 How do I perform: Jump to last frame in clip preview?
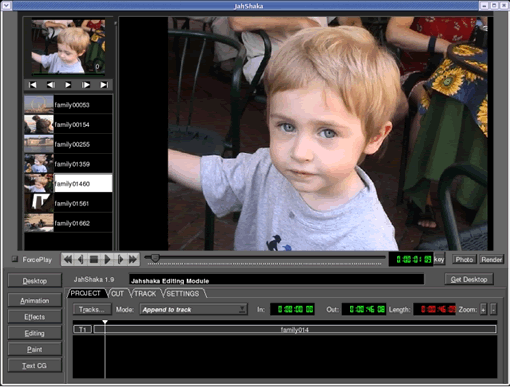(x=104, y=85)
